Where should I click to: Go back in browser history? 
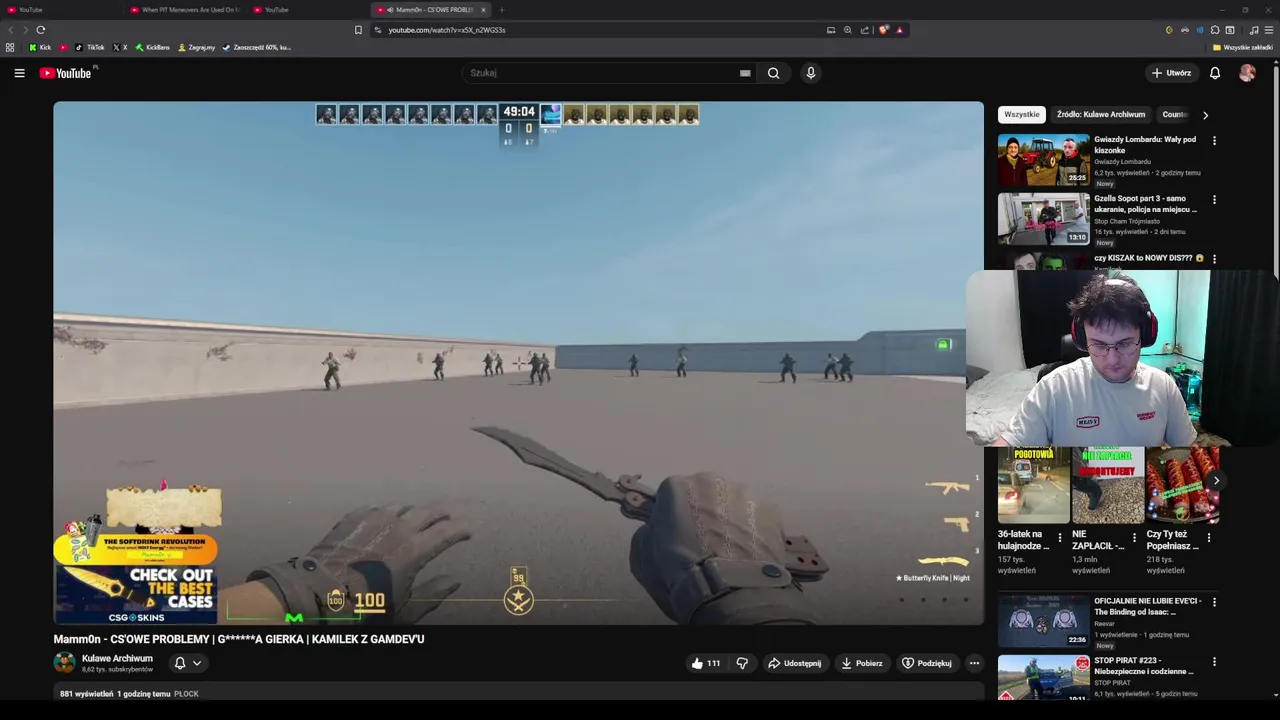11,30
